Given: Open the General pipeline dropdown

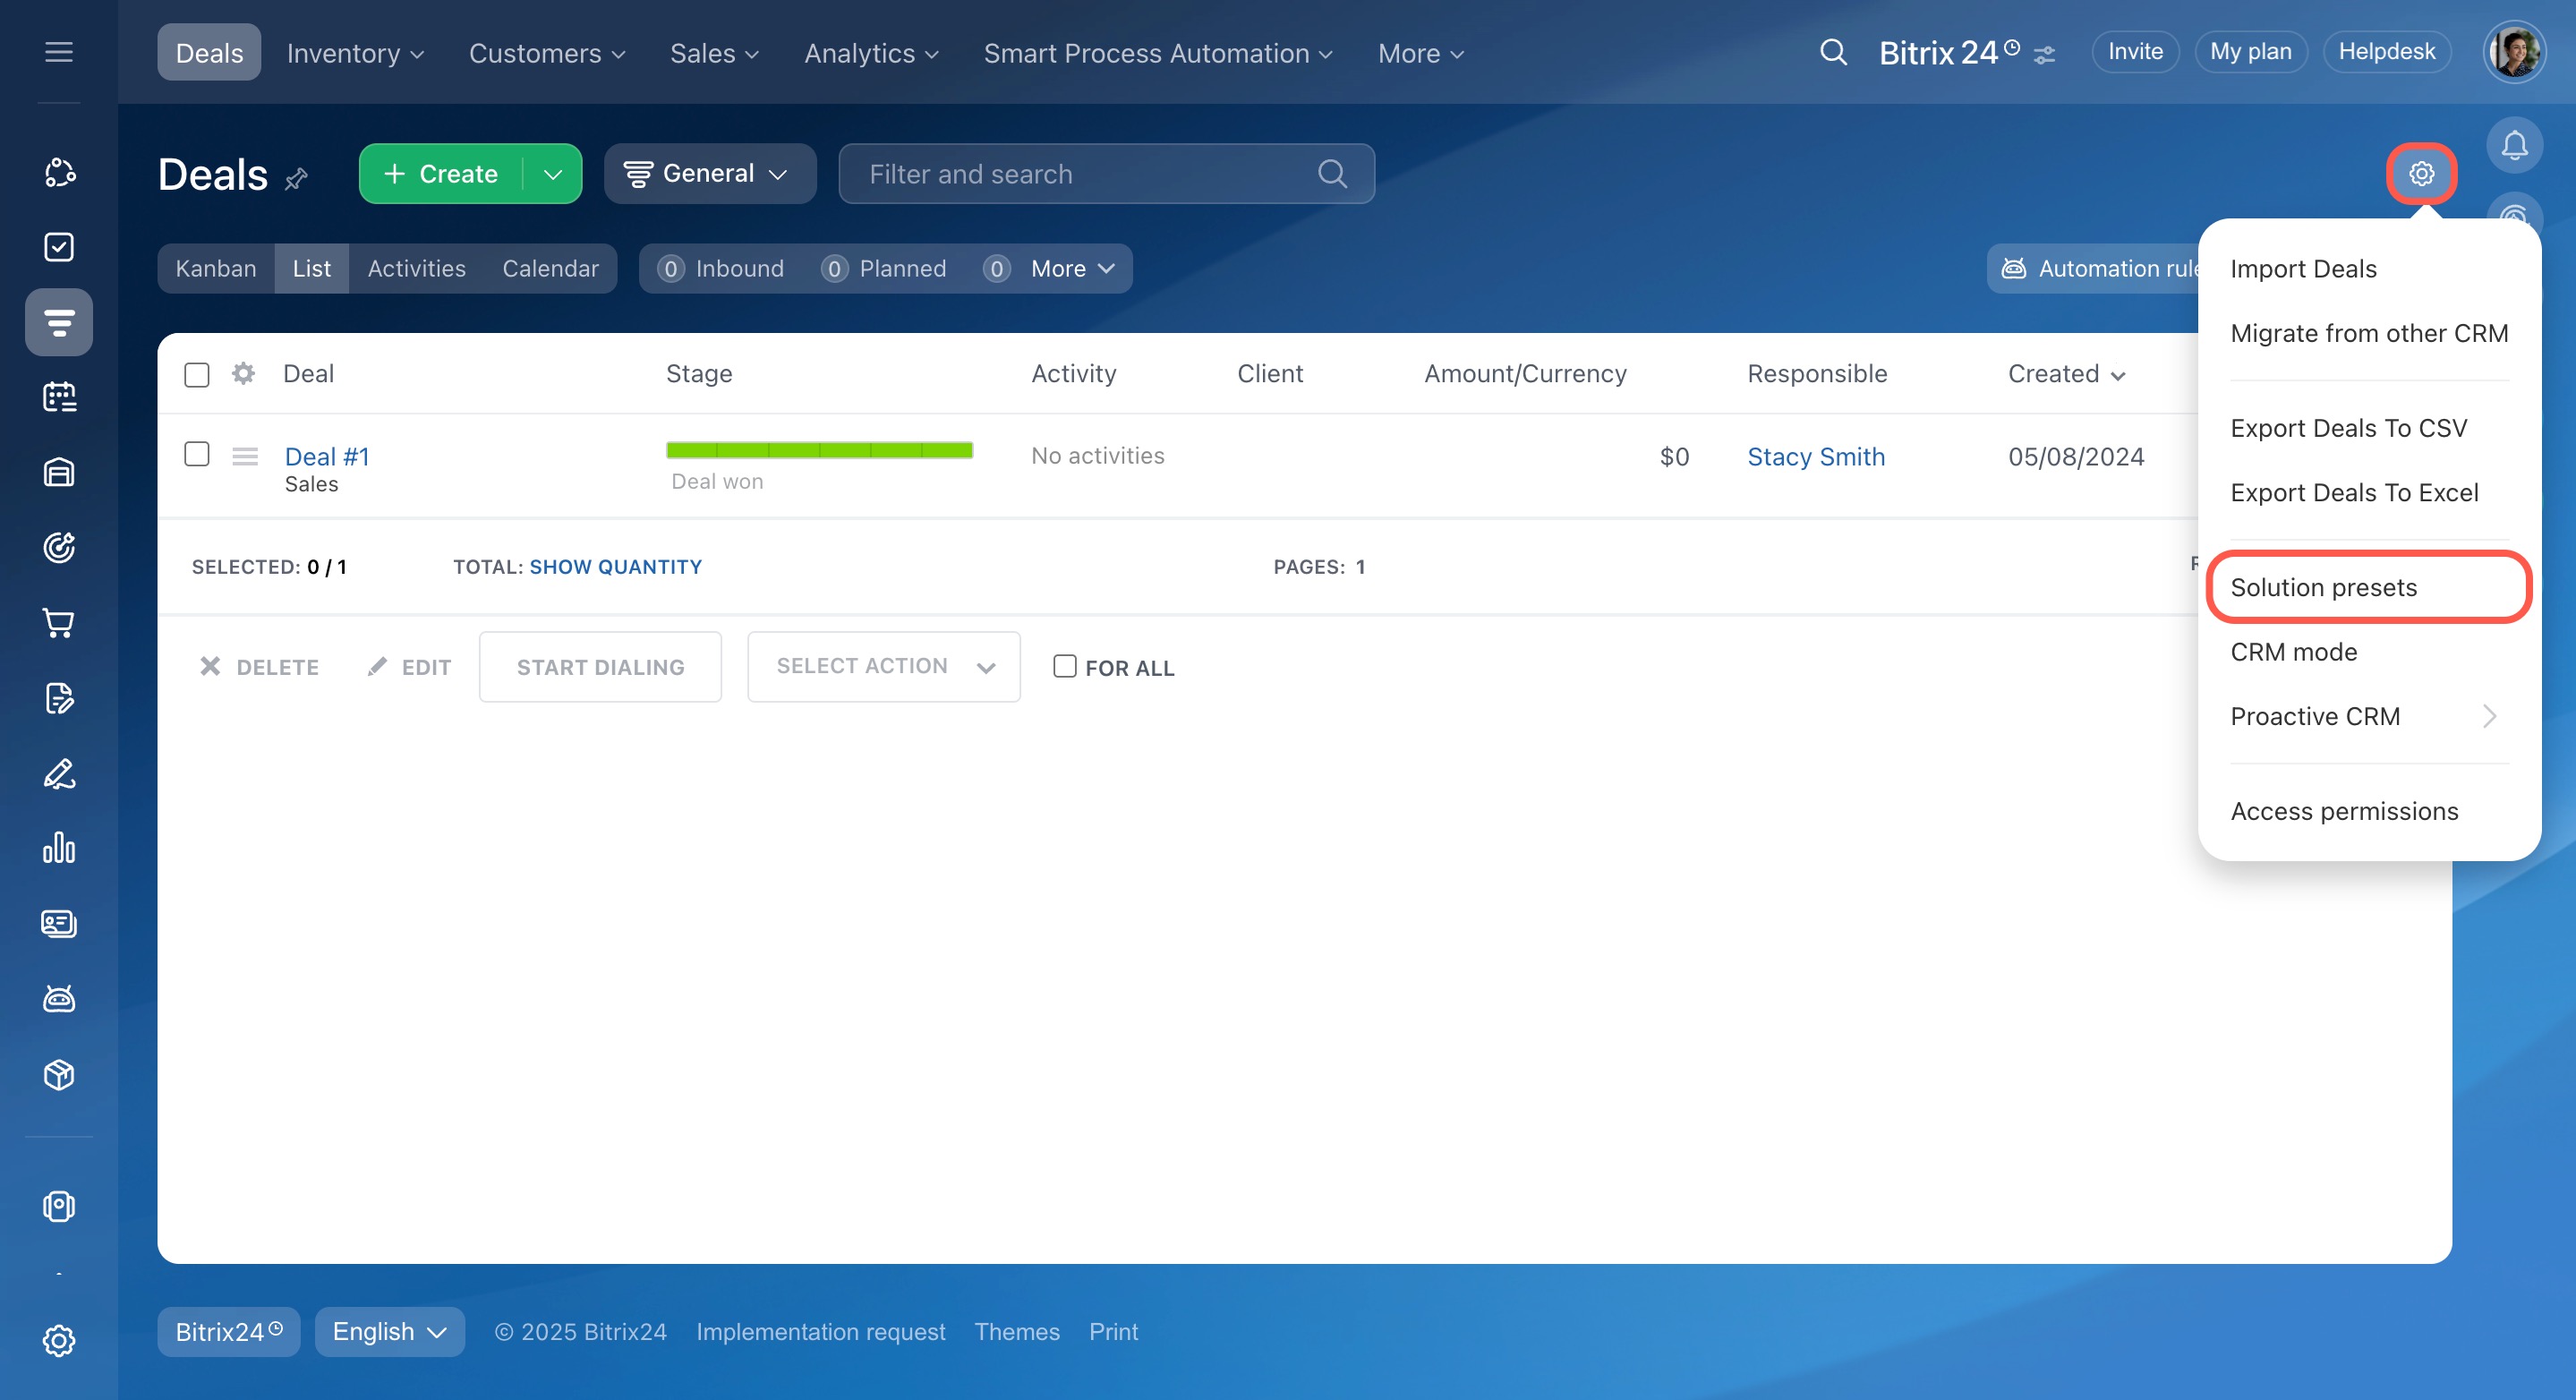Looking at the screenshot, I should coord(709,174).
